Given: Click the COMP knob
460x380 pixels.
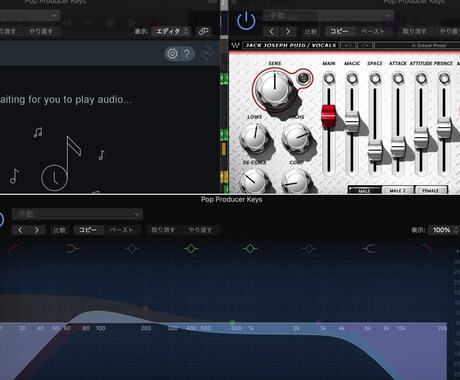Looking at the screenshot, I should [296, 182].
